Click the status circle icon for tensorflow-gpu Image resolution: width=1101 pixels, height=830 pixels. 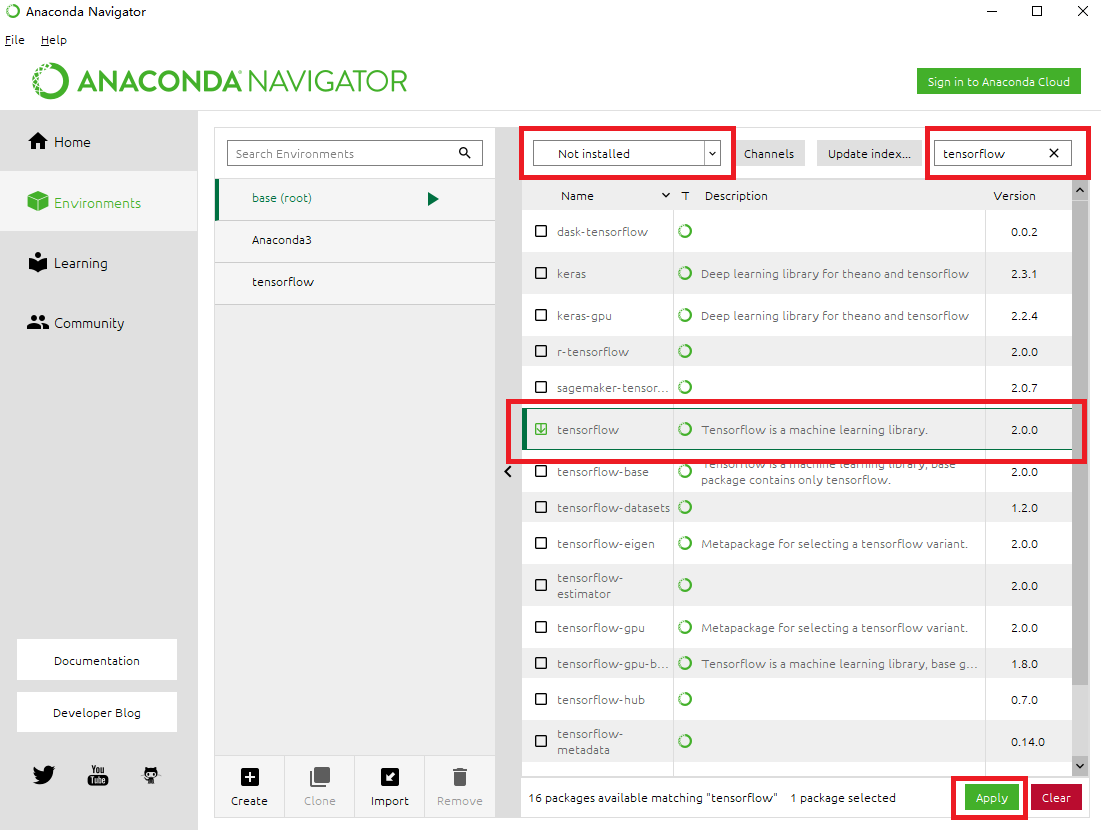685,627
